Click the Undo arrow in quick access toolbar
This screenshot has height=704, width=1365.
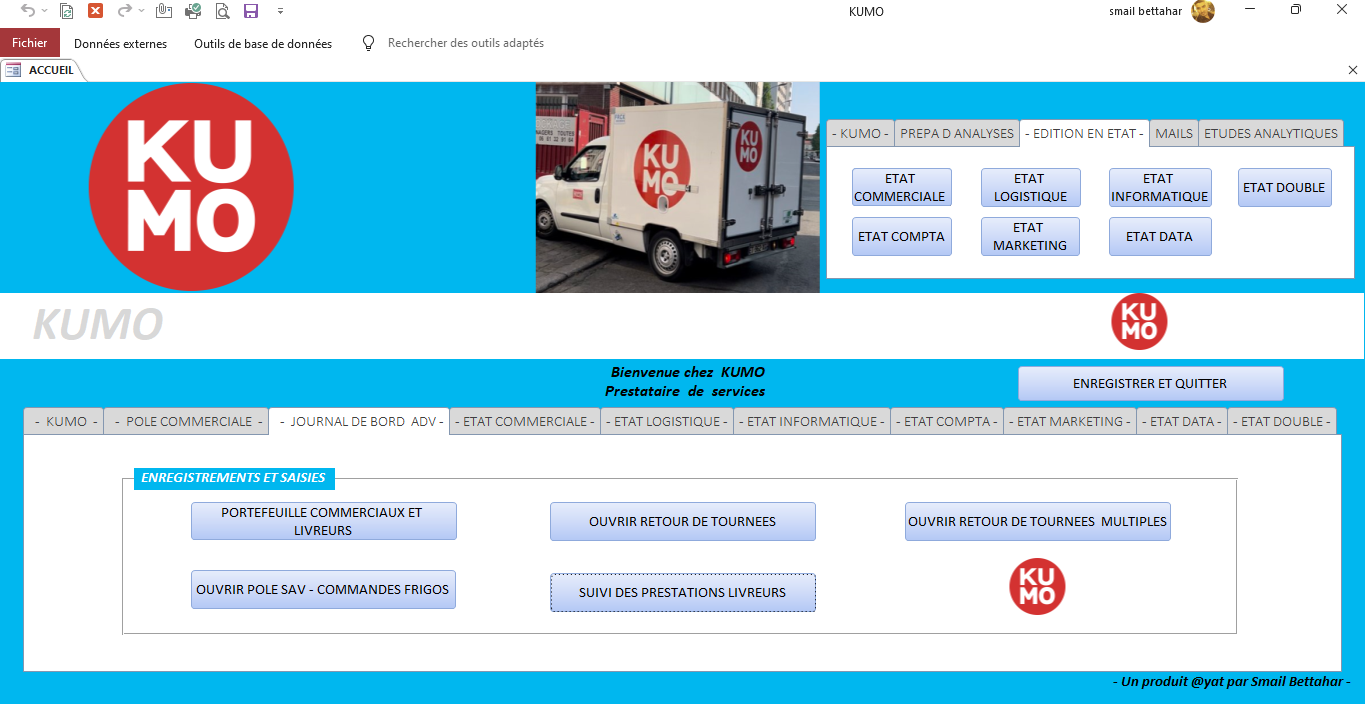(x=28, y=11)
